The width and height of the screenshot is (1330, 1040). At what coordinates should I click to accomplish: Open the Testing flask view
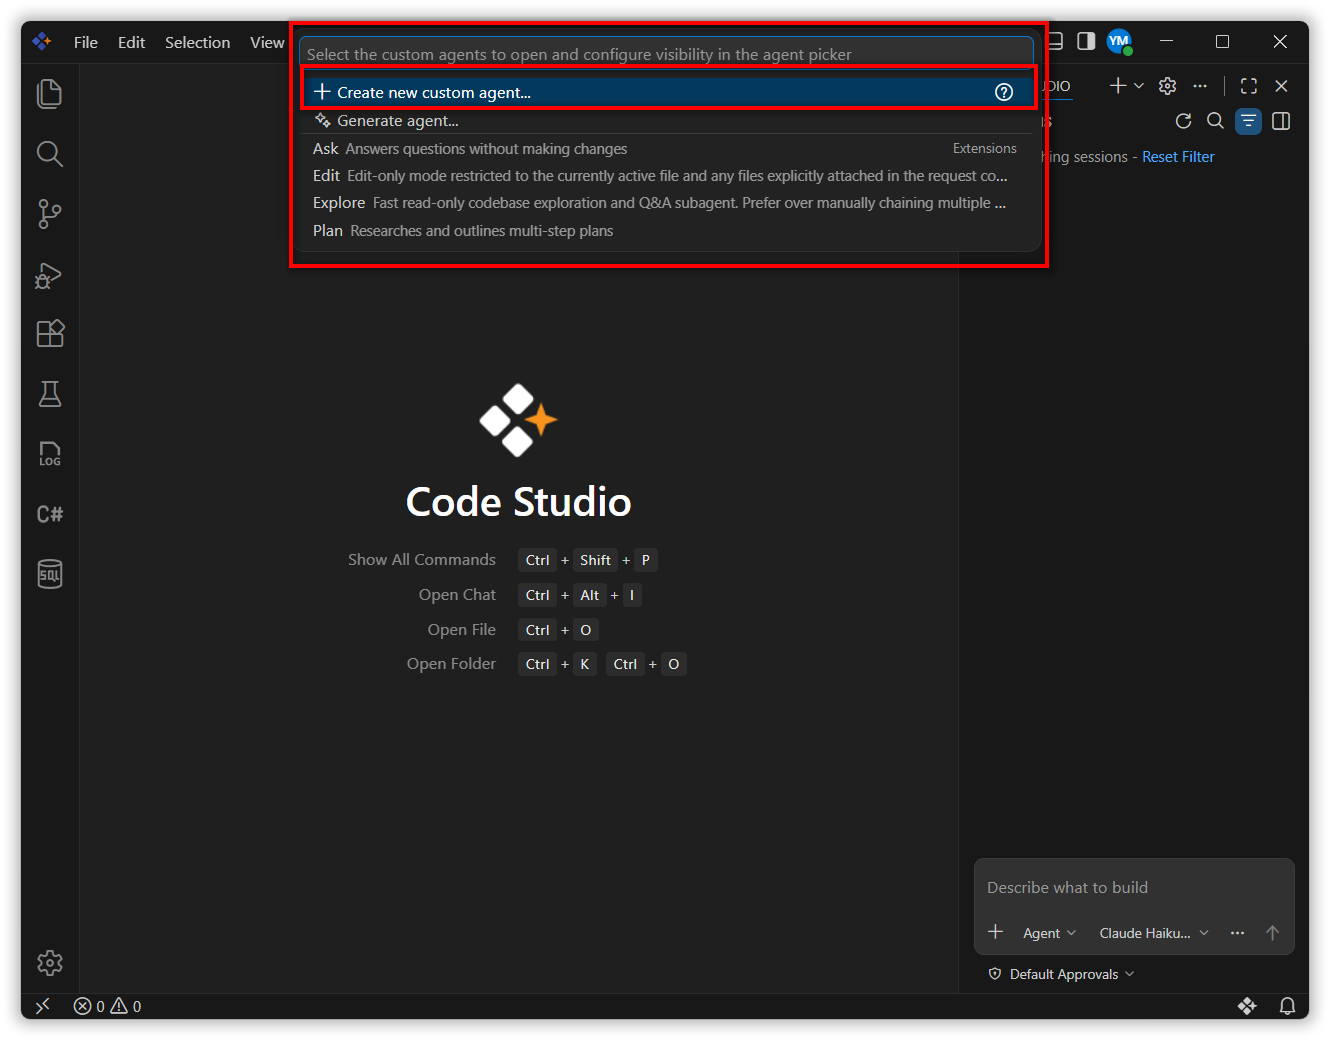(49, 394)
